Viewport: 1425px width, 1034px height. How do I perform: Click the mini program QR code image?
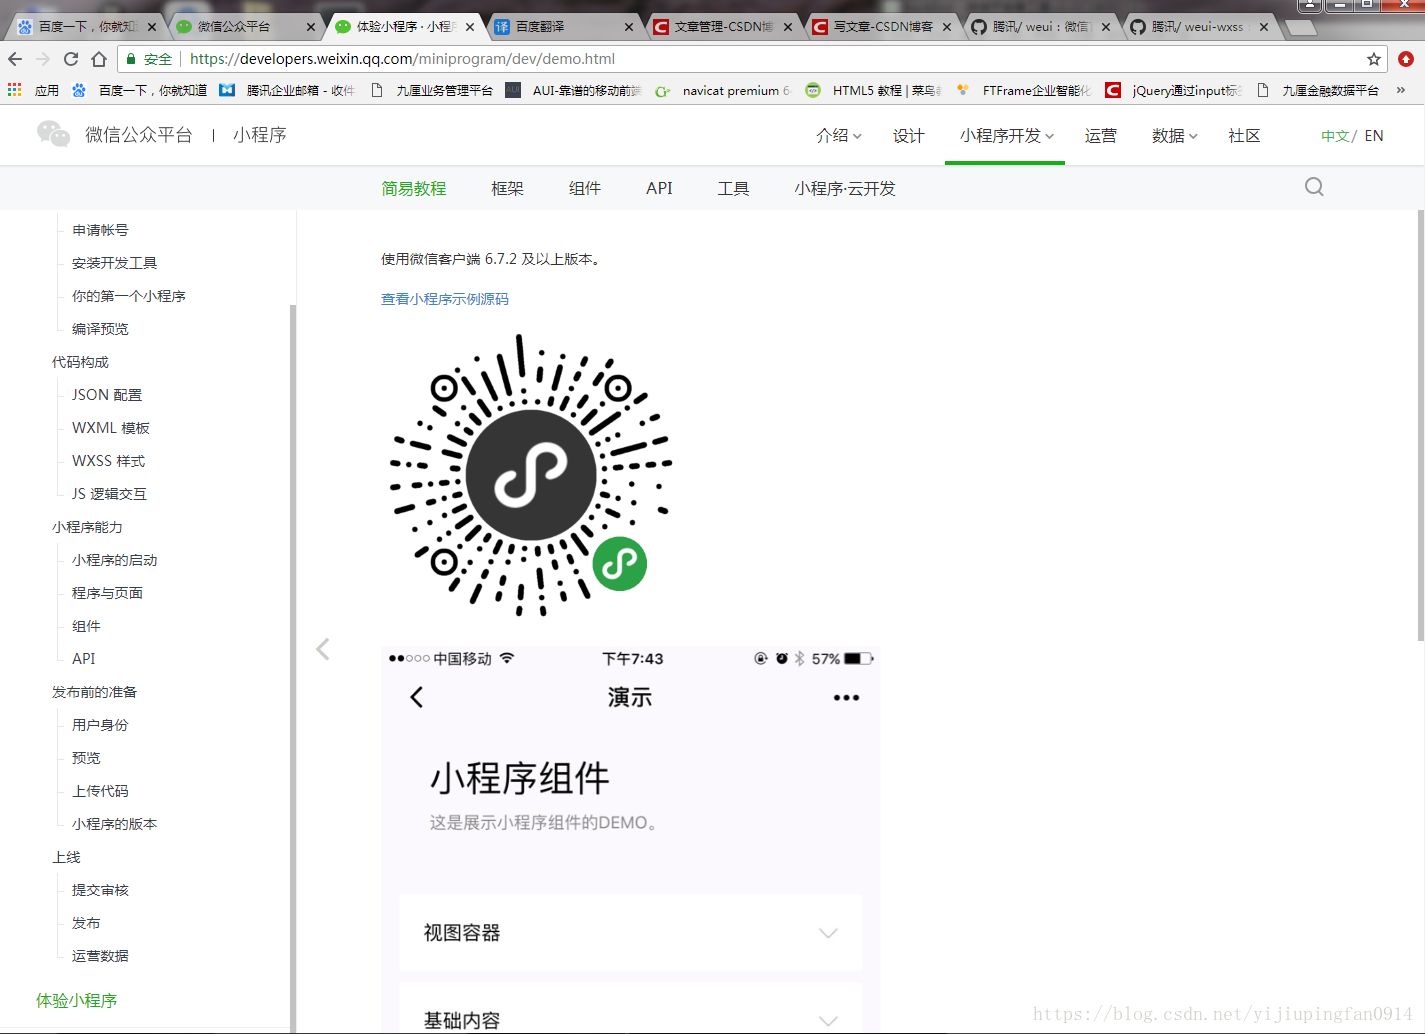(530, 475)
